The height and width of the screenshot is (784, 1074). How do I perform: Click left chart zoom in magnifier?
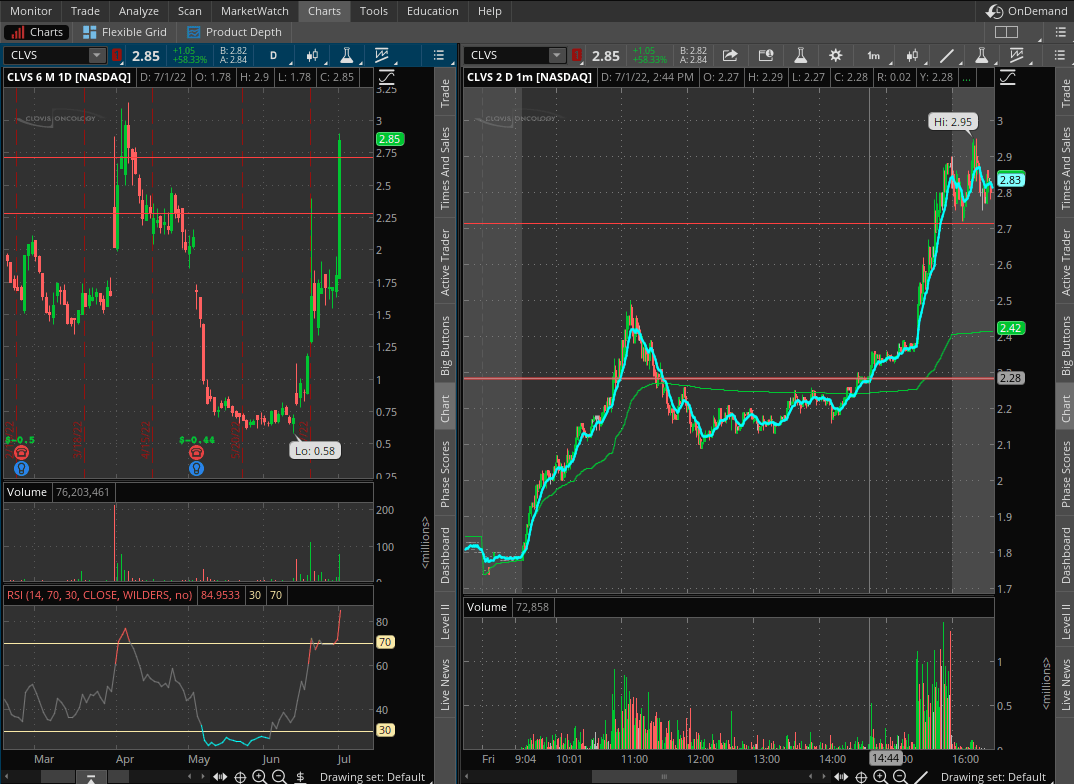pos(260,776)
